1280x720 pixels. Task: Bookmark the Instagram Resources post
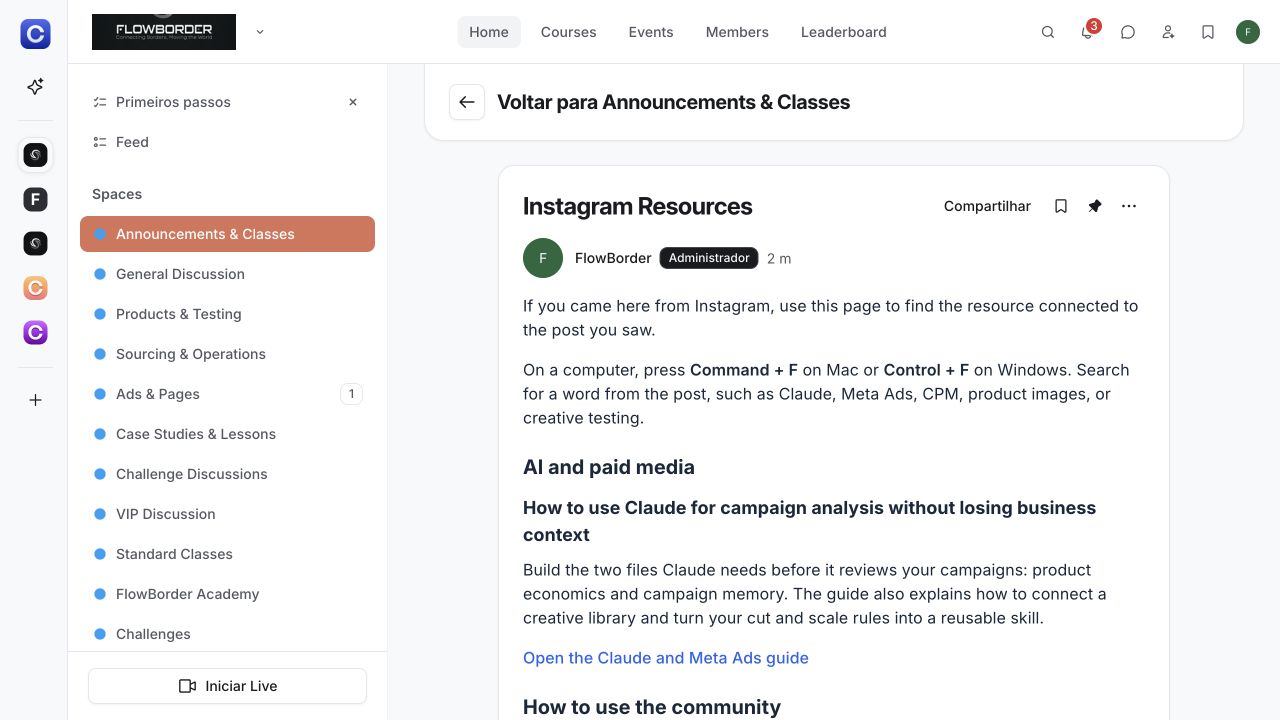coord(1061,206)
